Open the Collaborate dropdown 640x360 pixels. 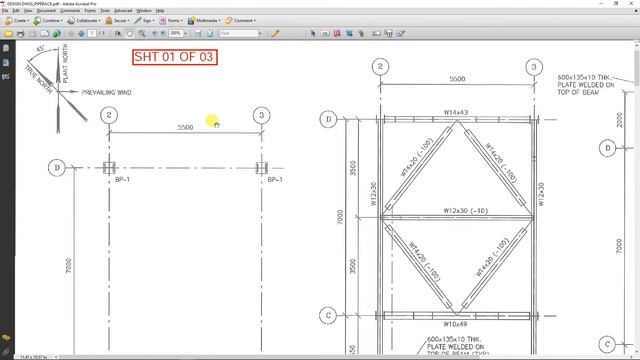click(x=84, y=20)
